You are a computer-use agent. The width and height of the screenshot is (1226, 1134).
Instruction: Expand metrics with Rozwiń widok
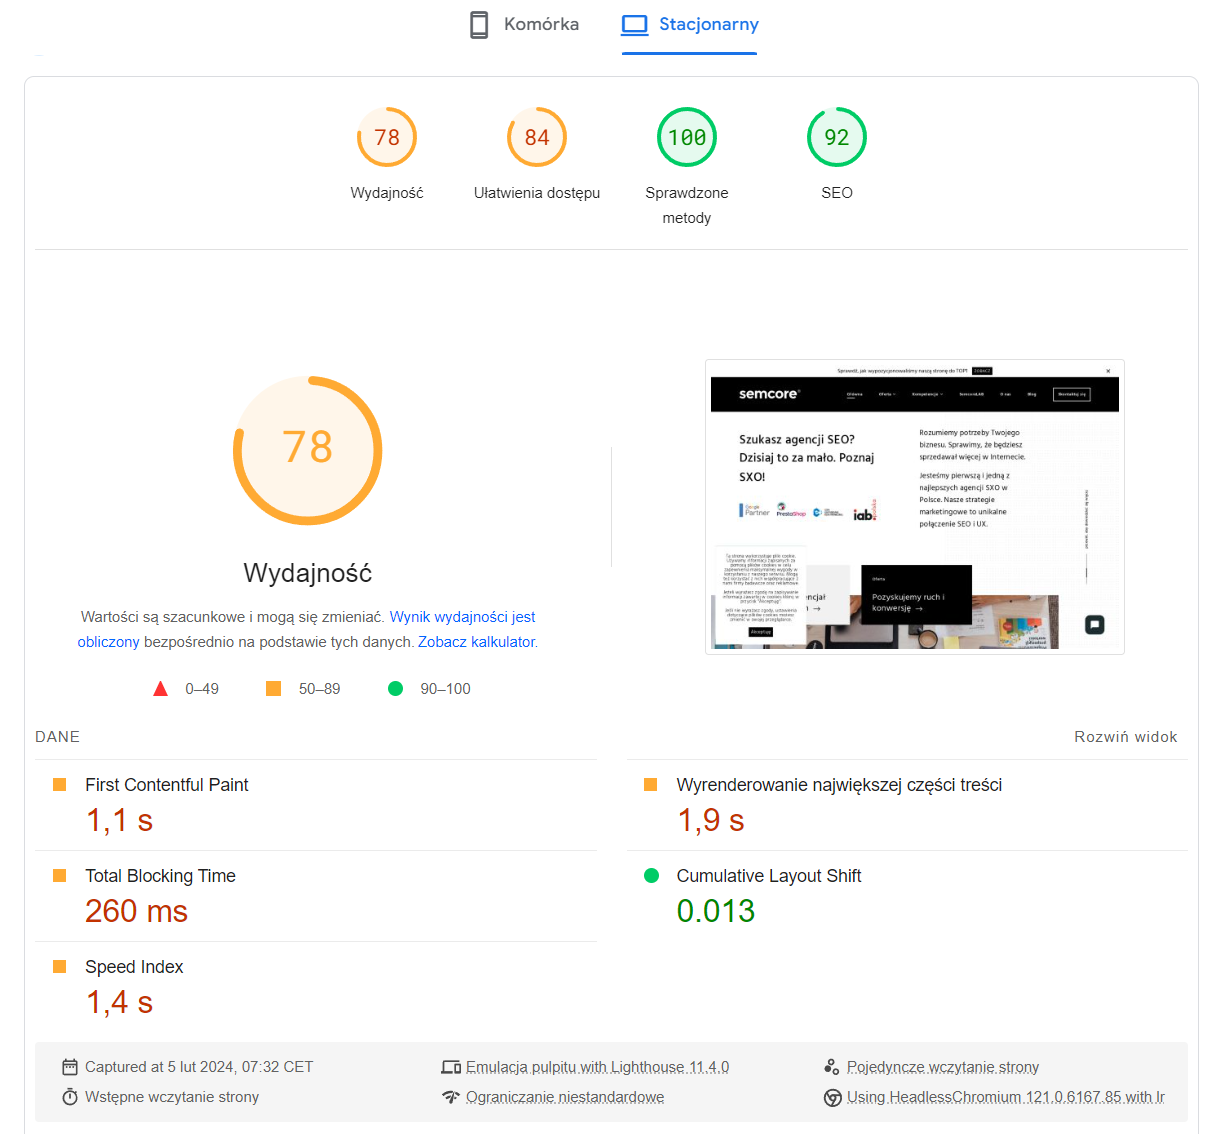[x=1126, y=737]
